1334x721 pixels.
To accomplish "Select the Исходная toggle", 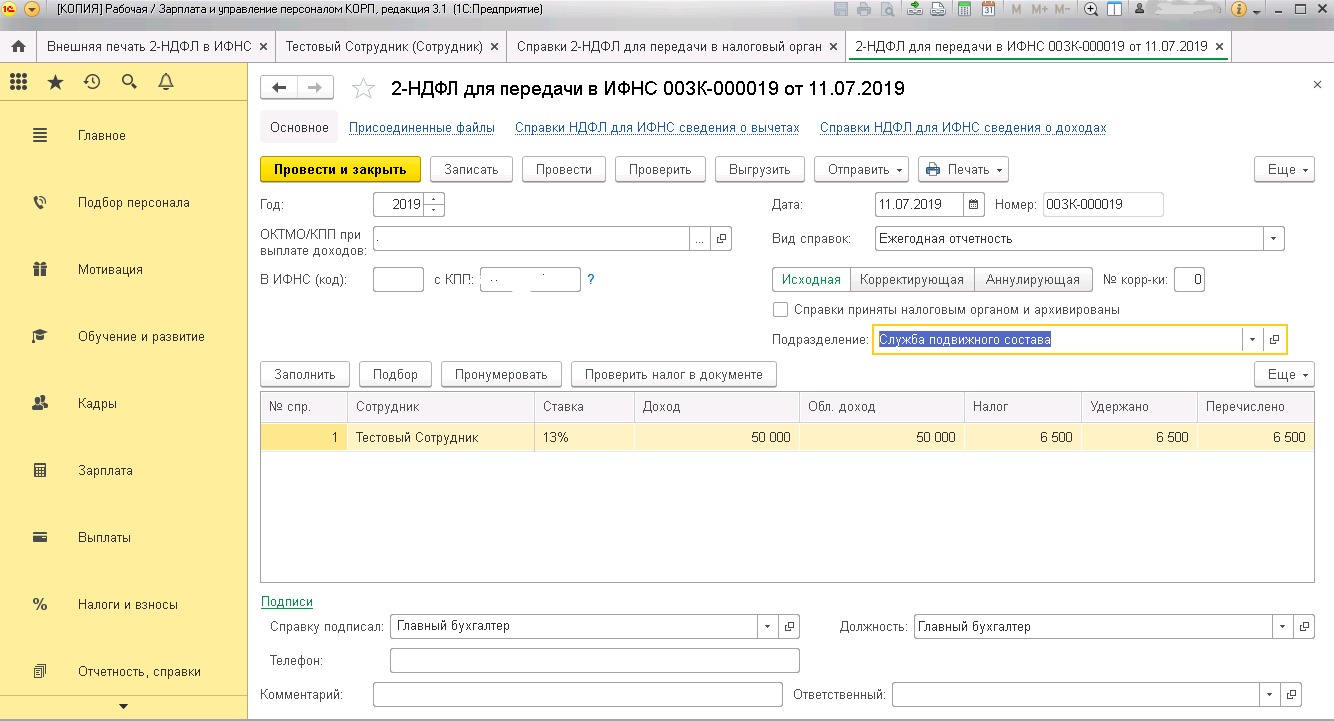I will click(811, 280).
